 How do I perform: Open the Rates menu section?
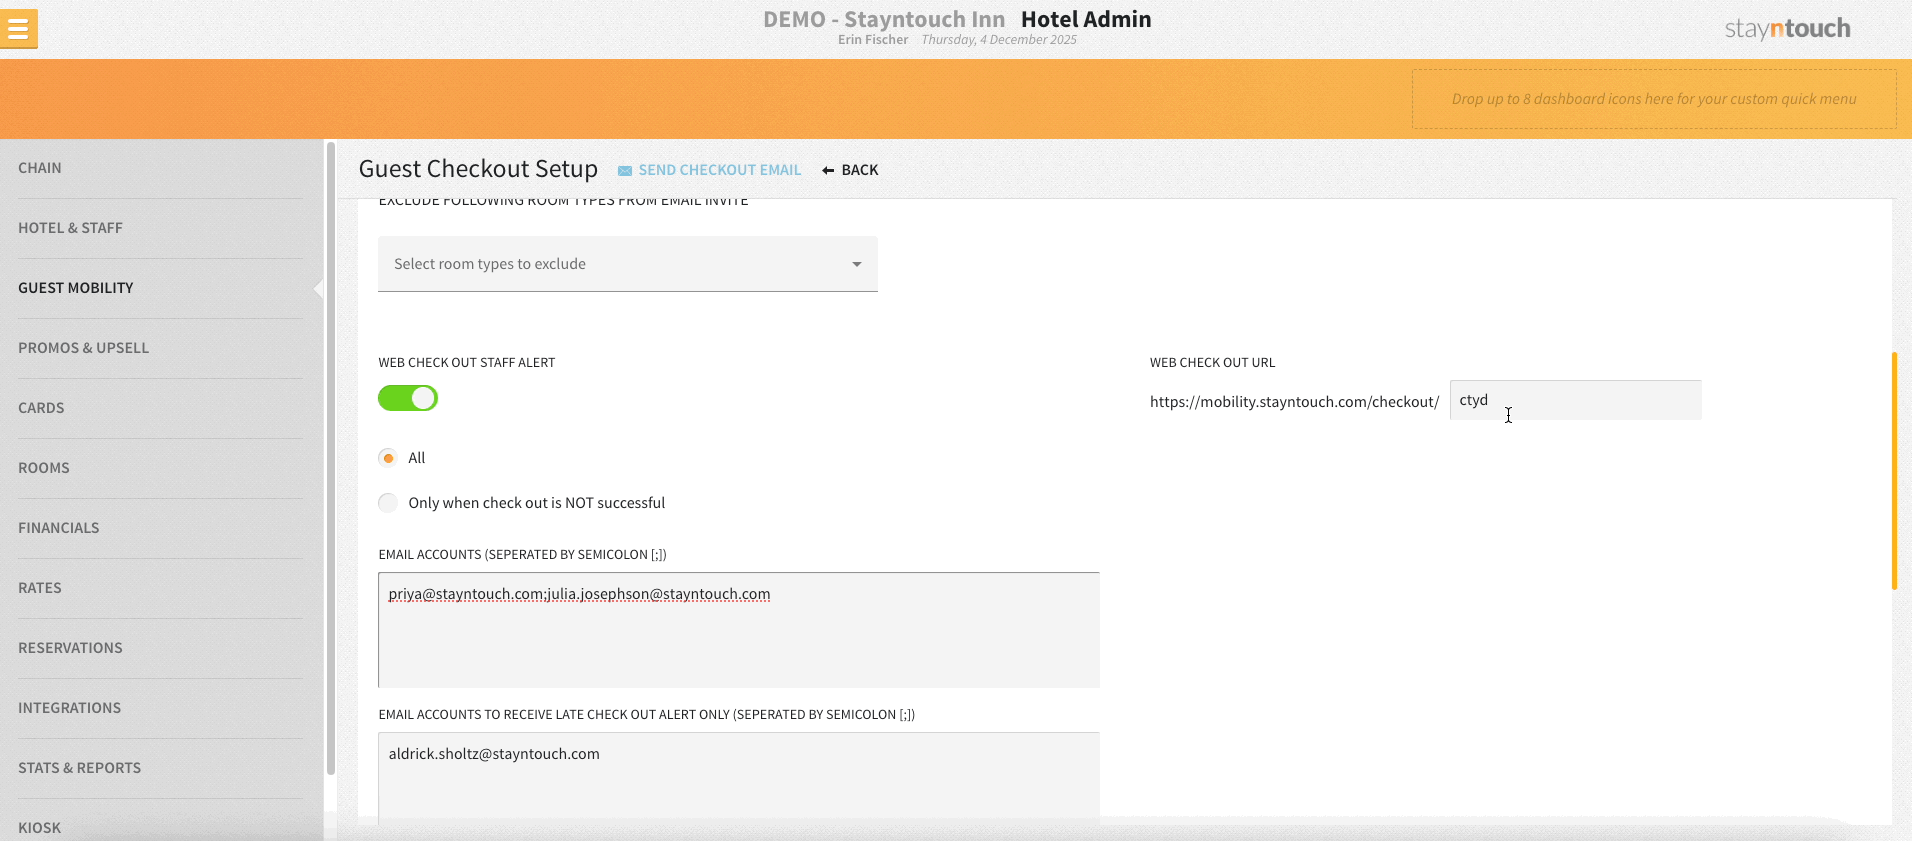coord(160,588)
